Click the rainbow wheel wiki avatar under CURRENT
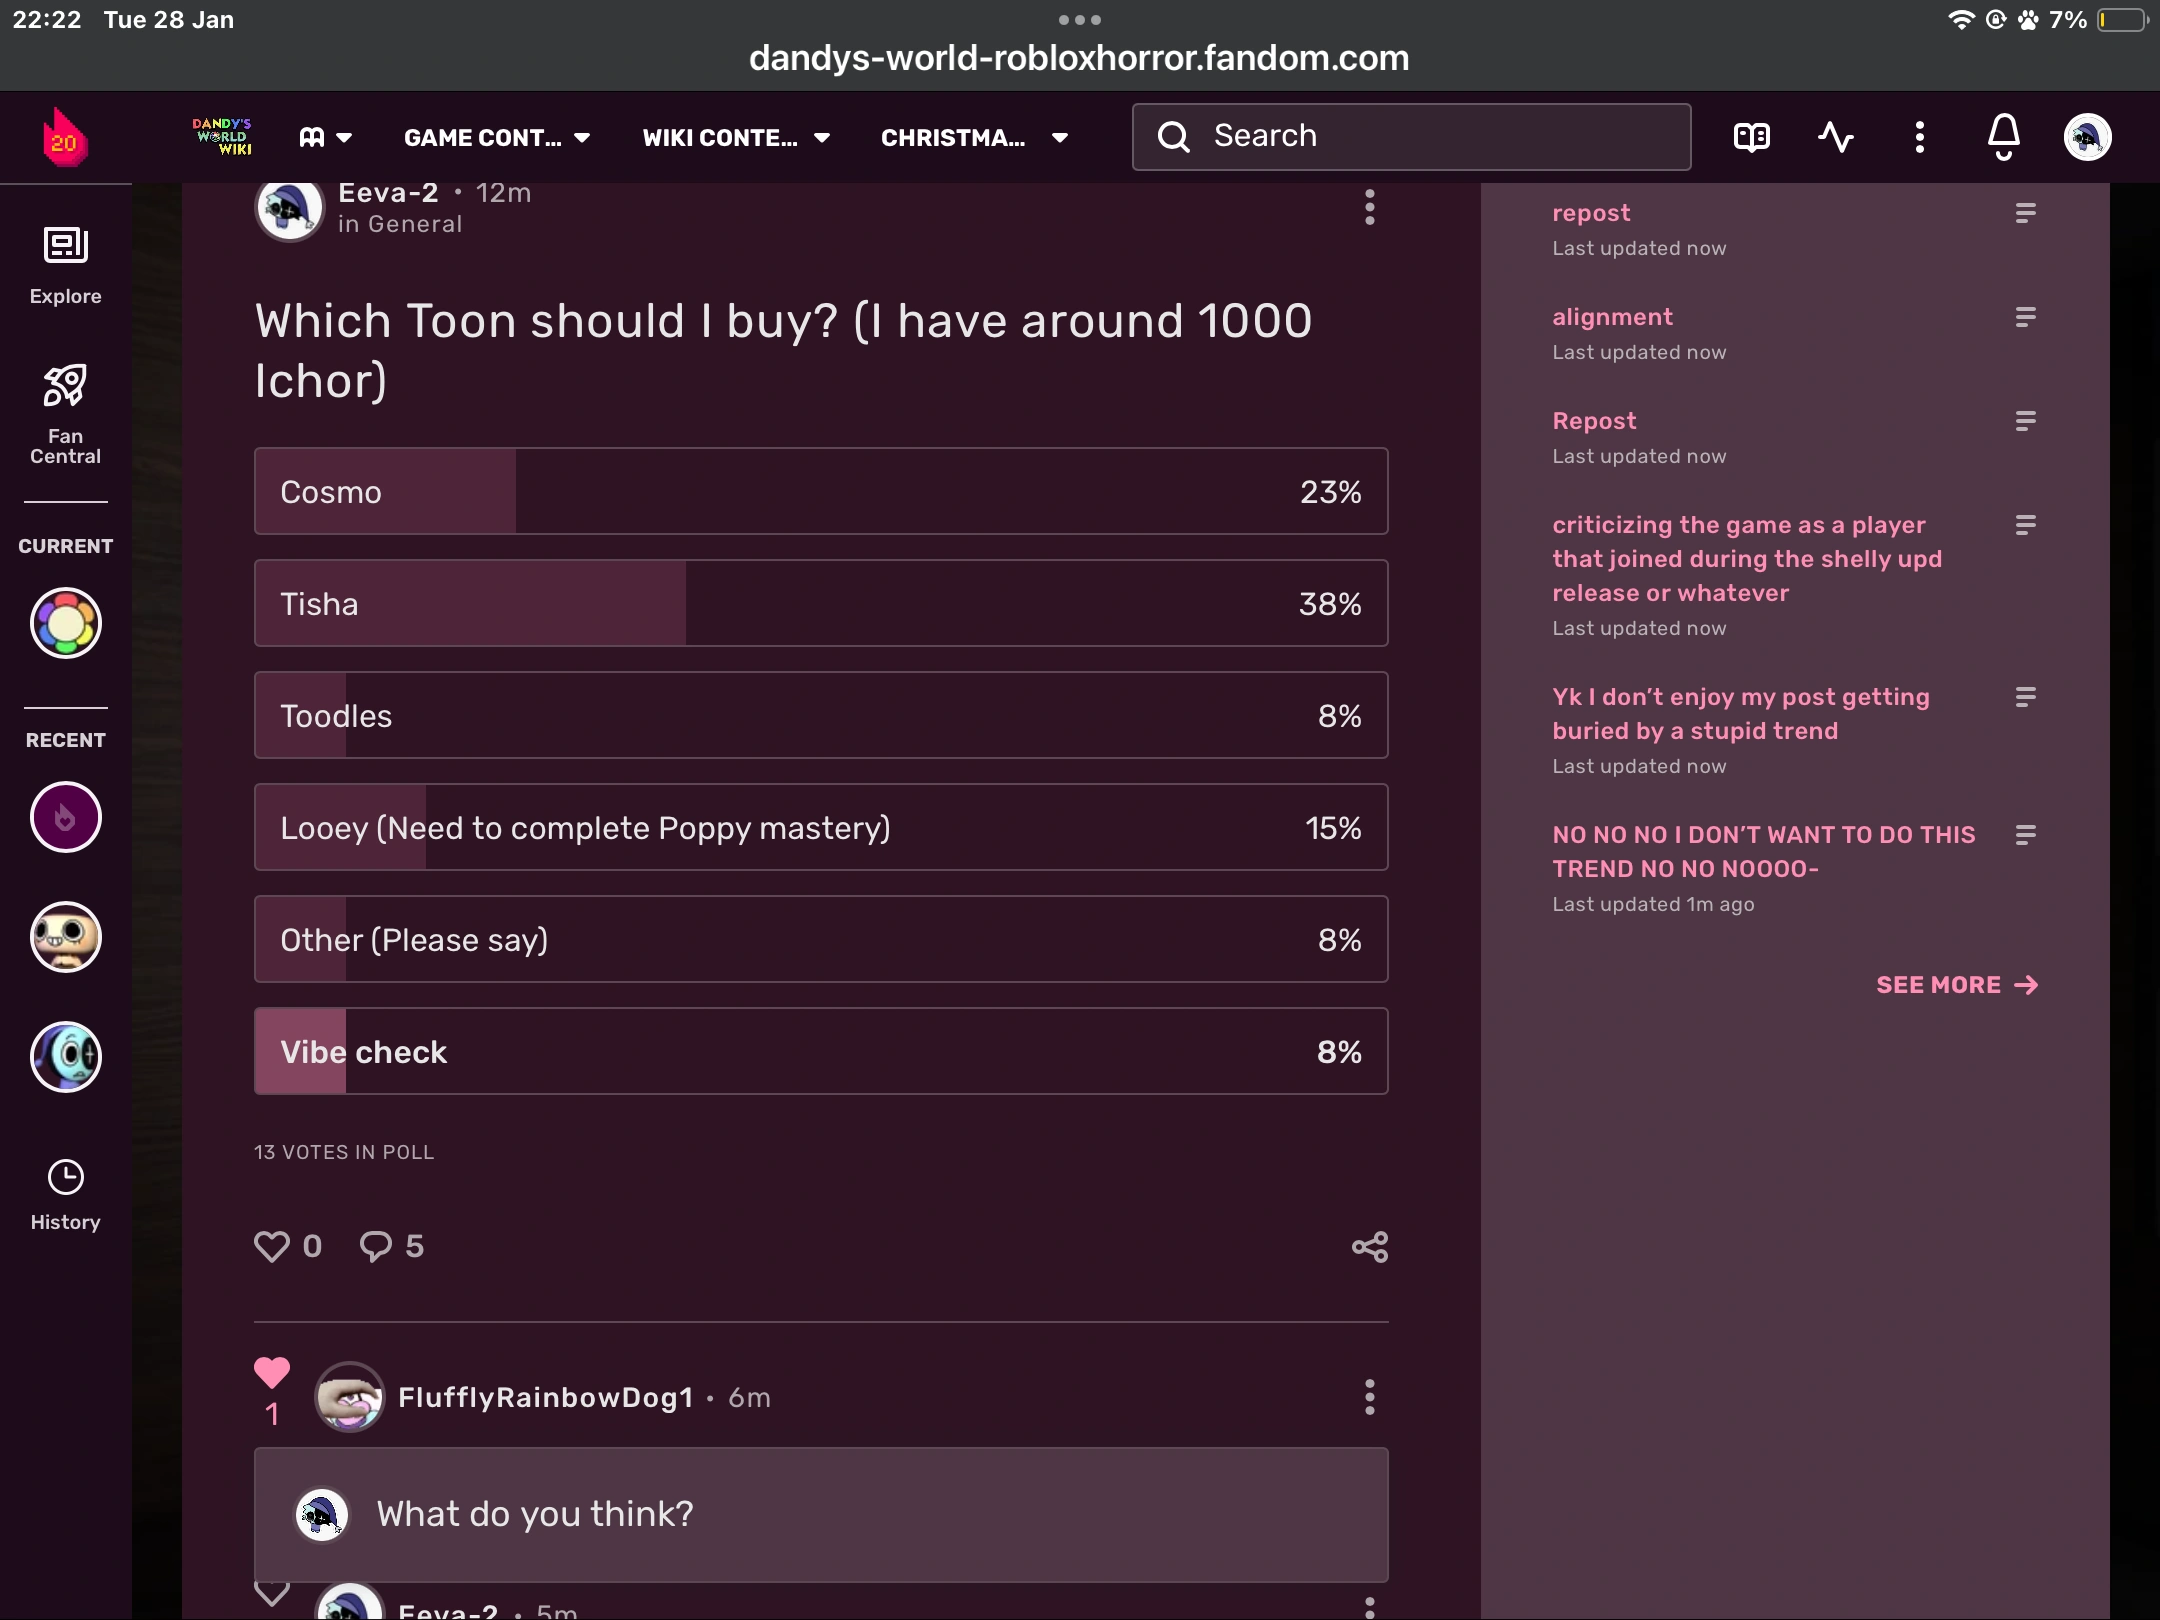Viewport: 2160px width, 1620px height. tap(66, 622)
